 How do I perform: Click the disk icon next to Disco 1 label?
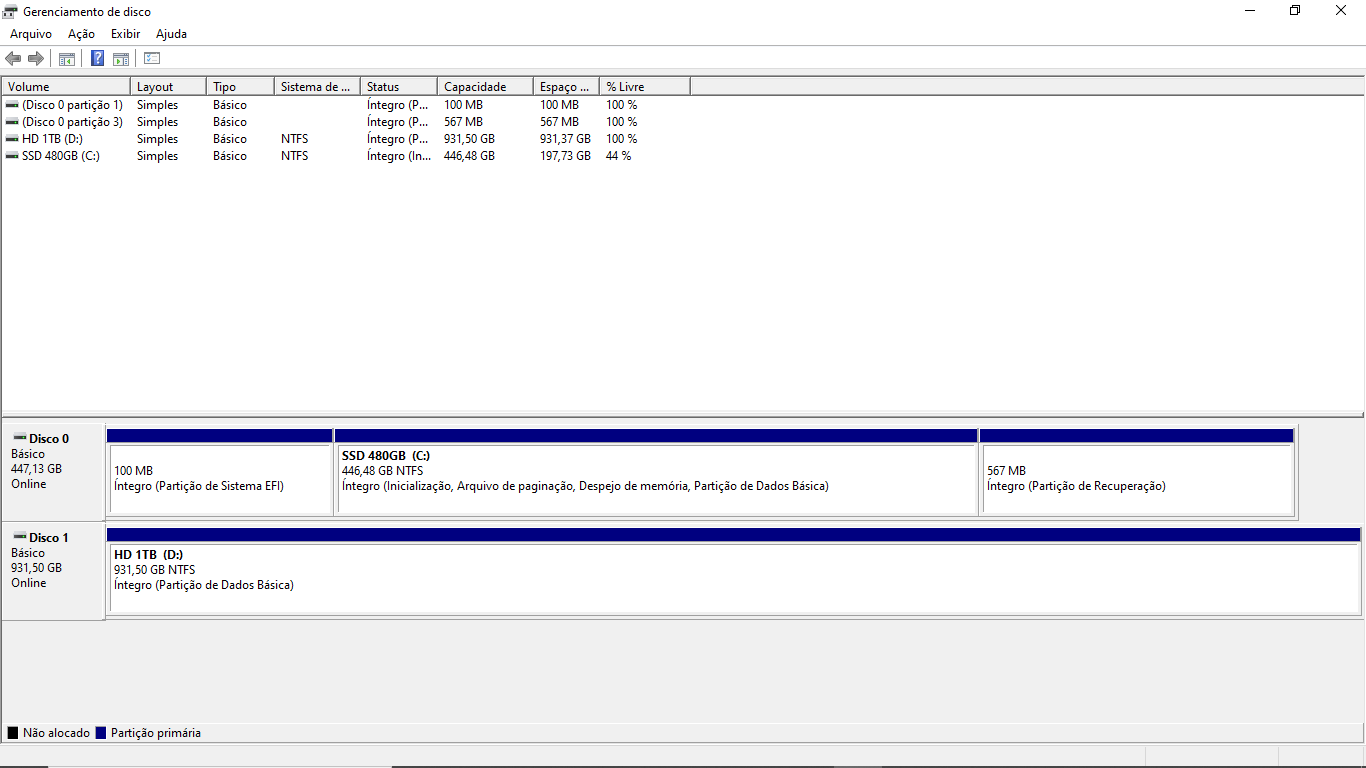pos(19,537)
